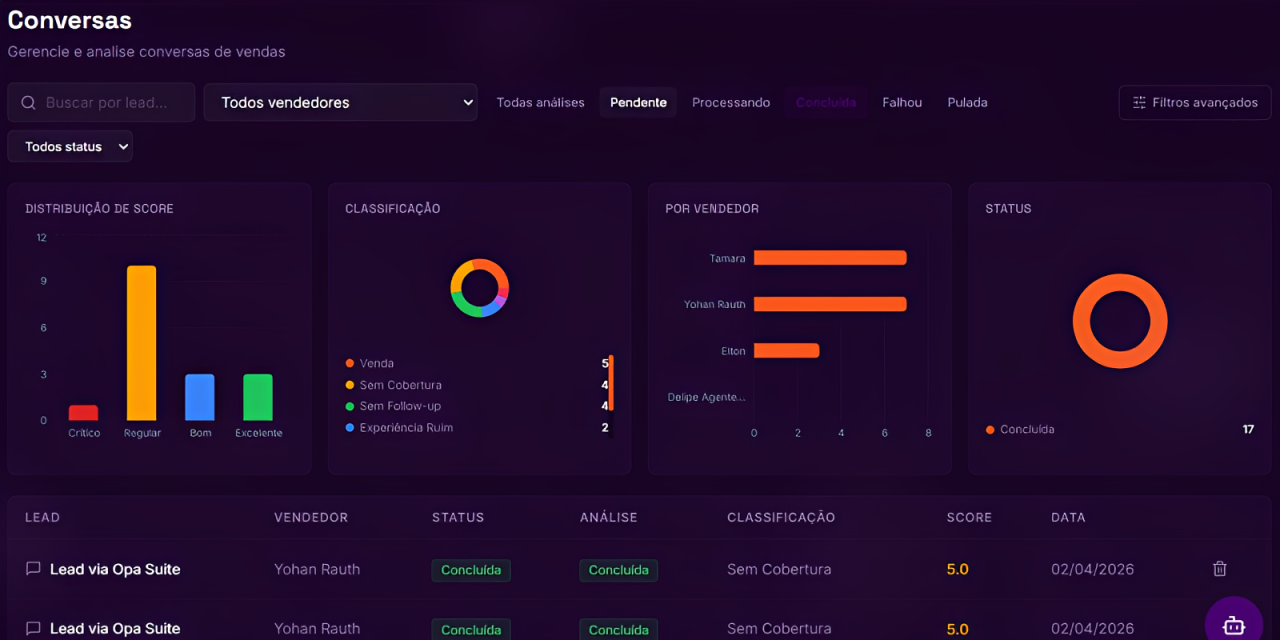Switch to the Processando tab

[x=731, y=103]
